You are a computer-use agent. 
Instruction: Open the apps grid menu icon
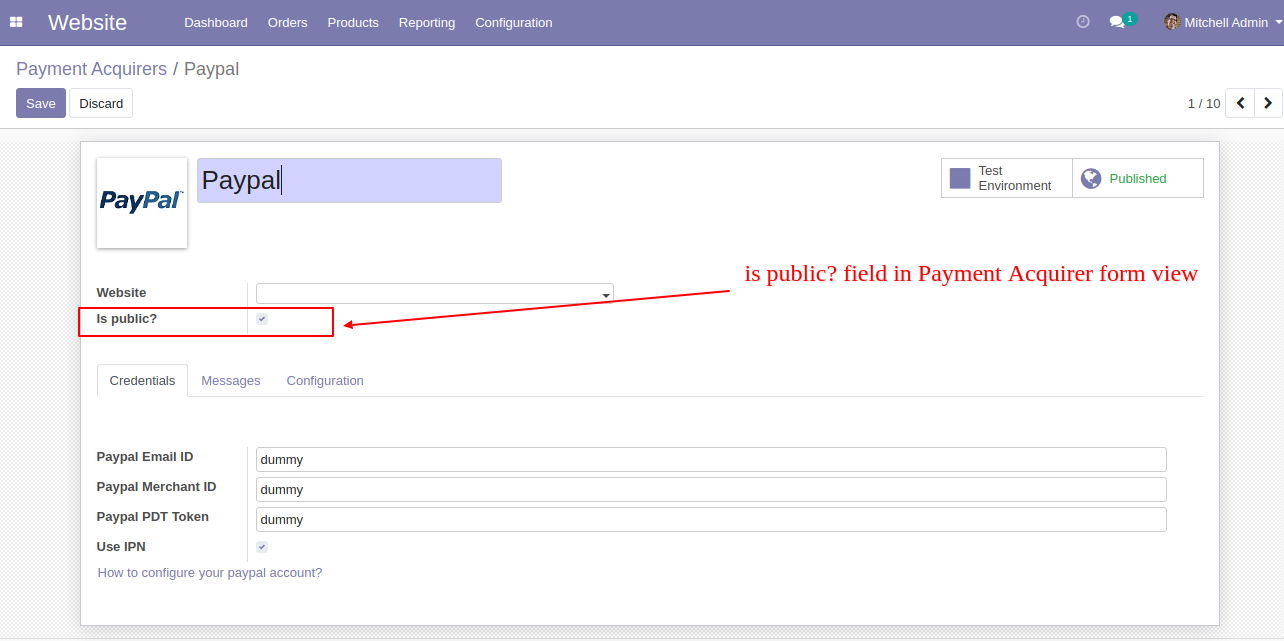[16, 22]
